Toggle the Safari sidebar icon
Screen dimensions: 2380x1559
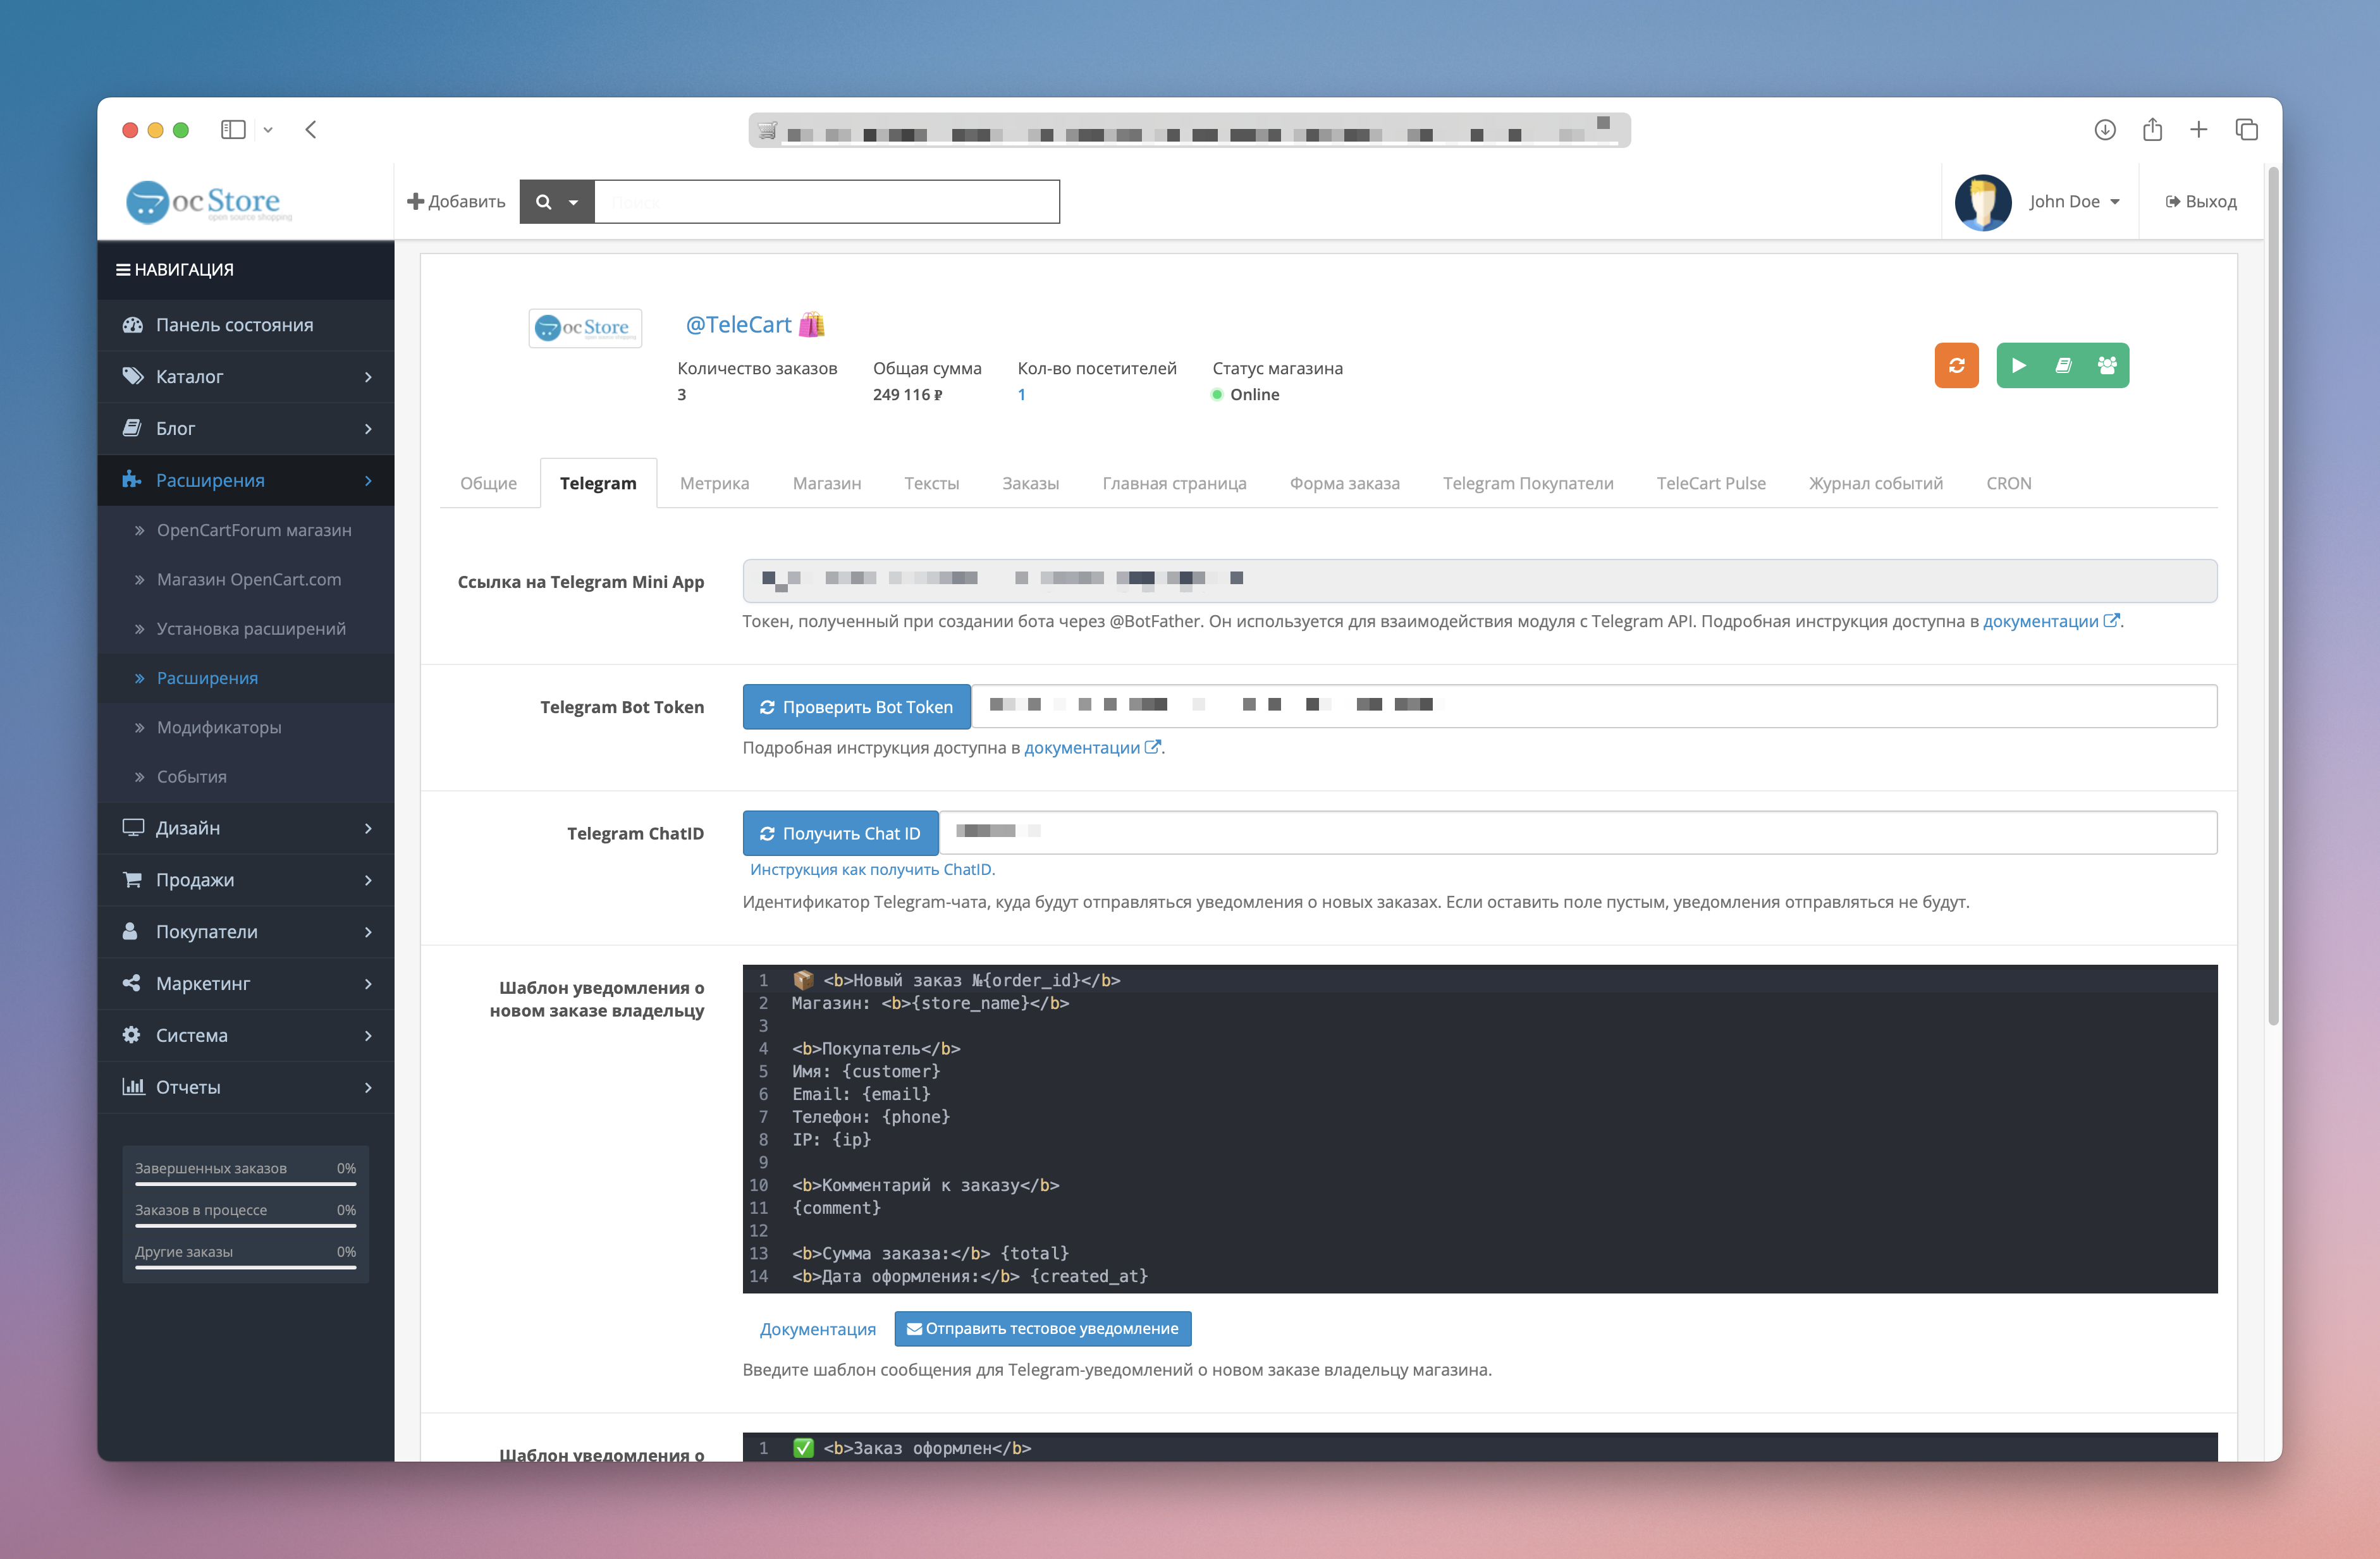233,130
